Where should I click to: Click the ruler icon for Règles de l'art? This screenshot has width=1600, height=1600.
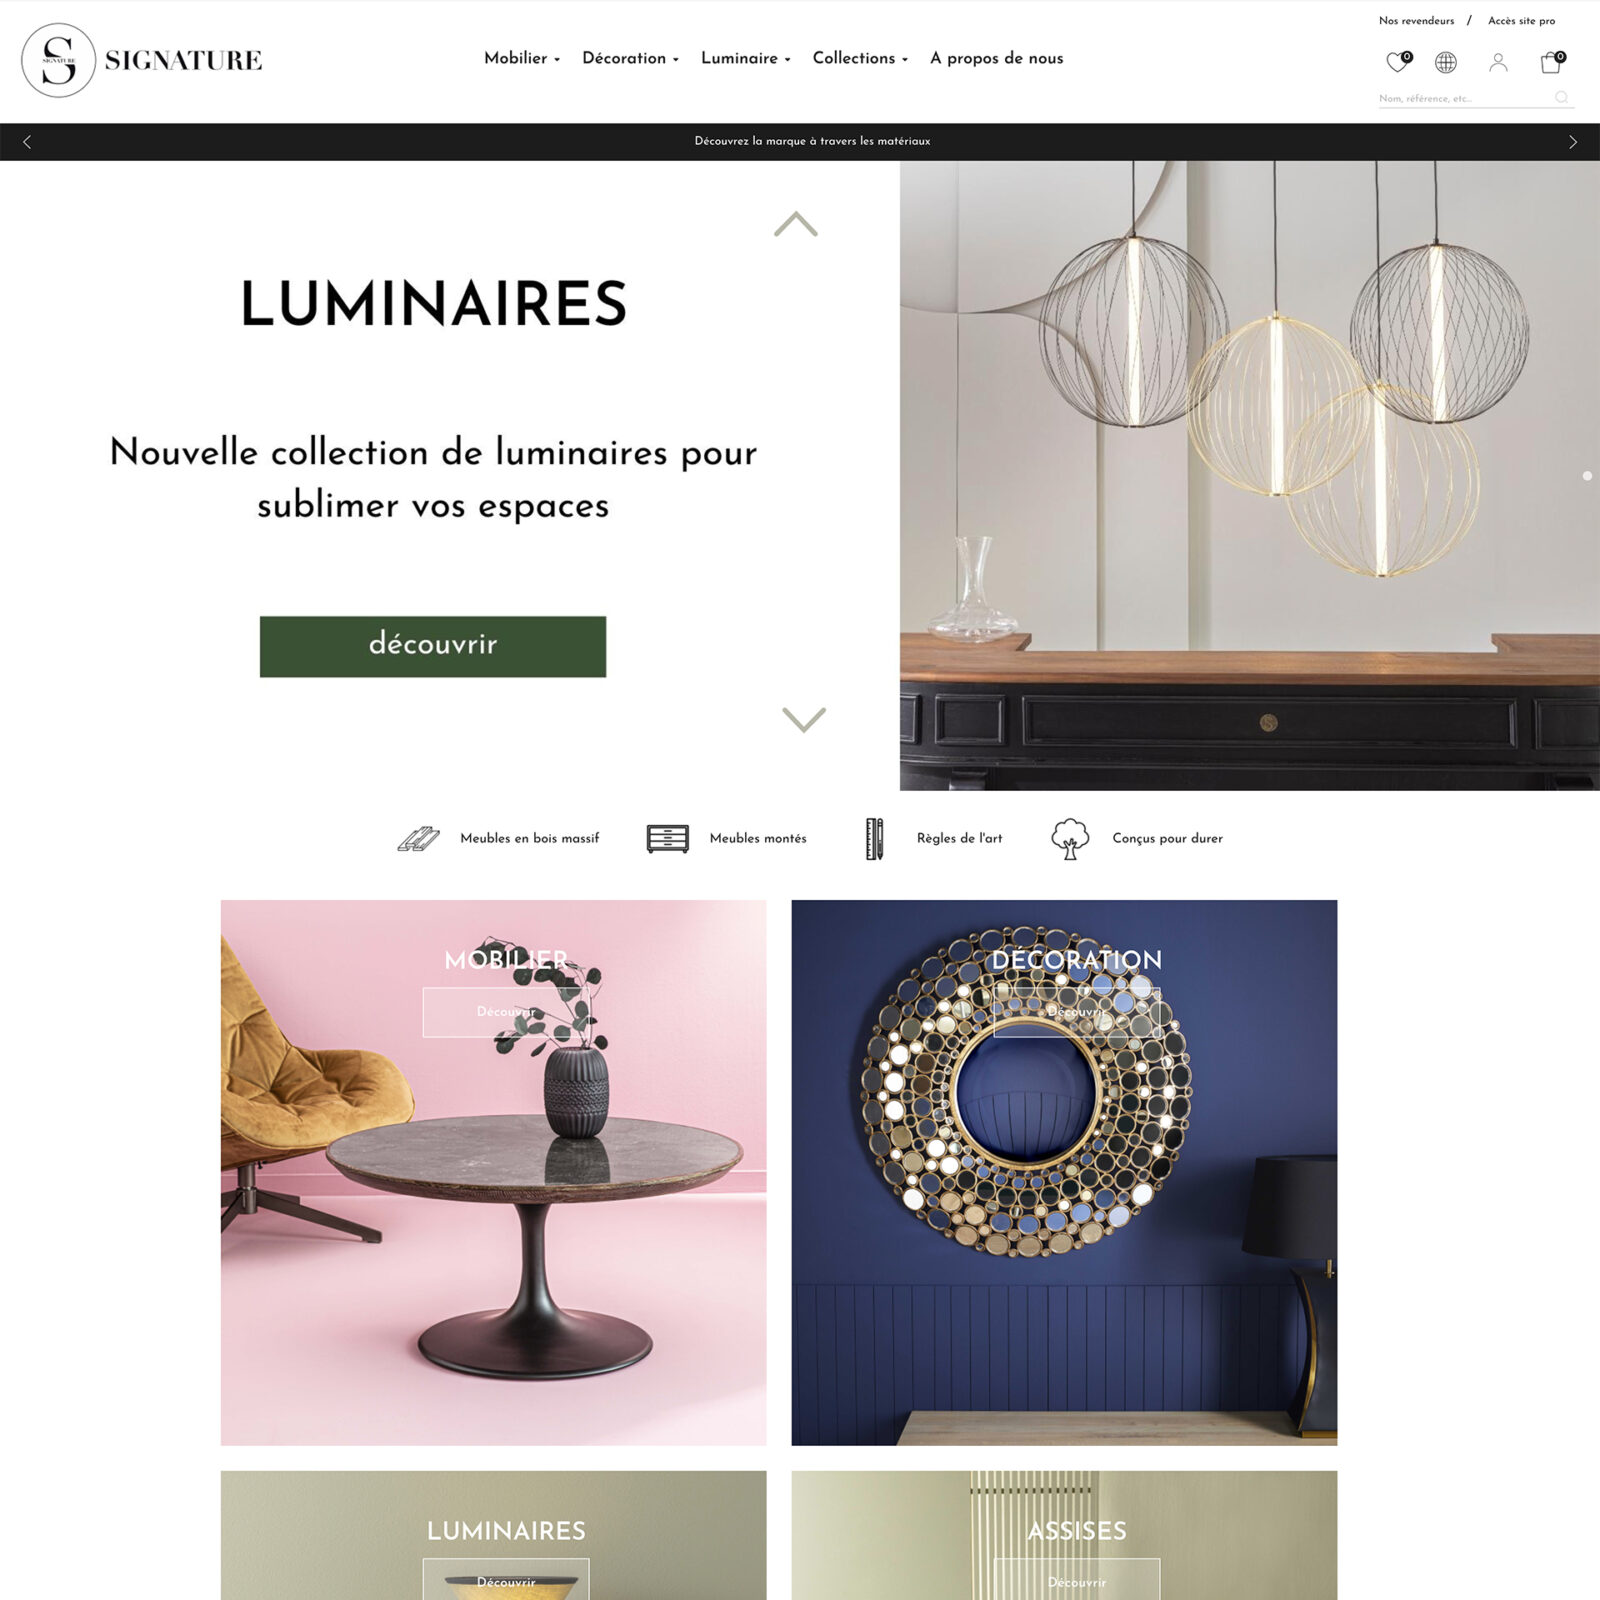tap(874, 839)
